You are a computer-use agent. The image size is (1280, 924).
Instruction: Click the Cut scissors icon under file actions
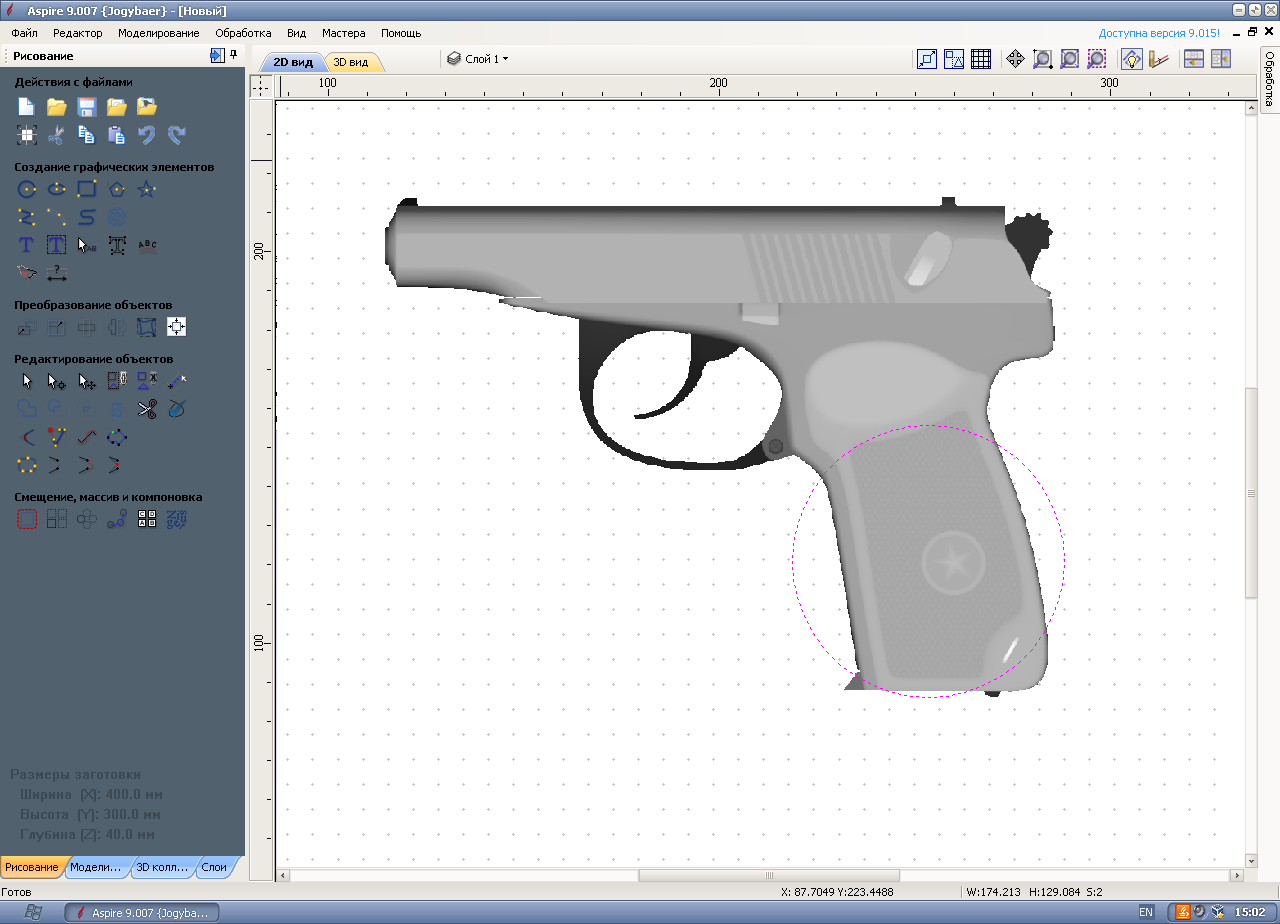tap(57, 134)
